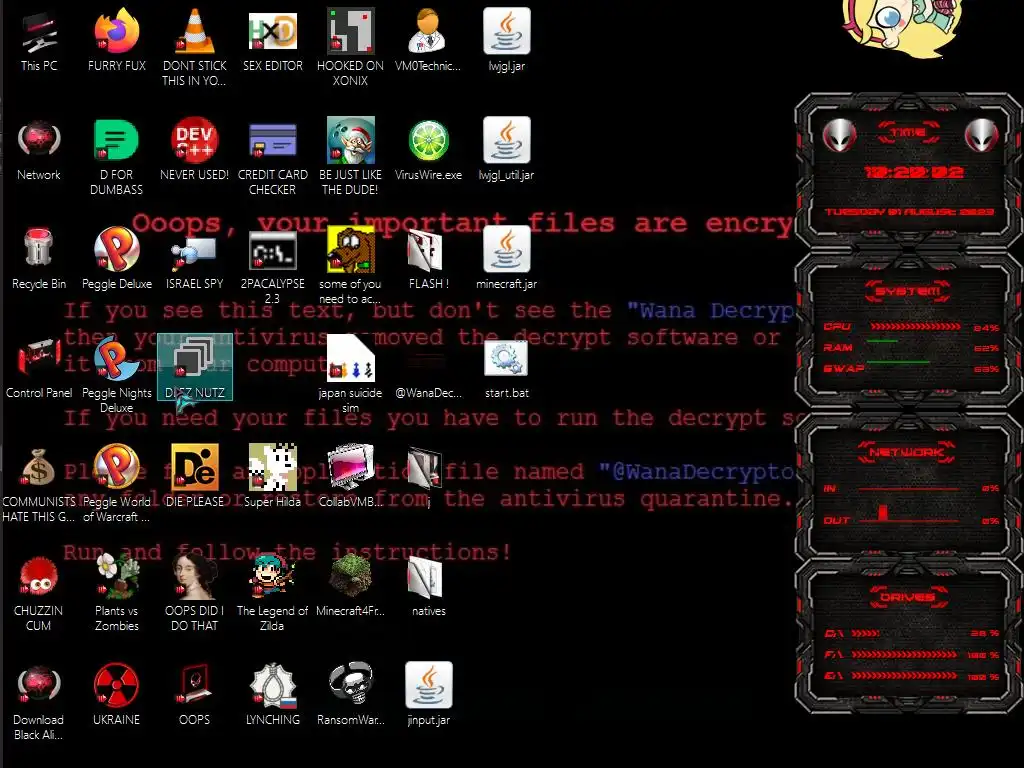Viewport: 1024px width, 768px height.
Task: Select the jinput.jar Java file
Action: coord(428,695)
